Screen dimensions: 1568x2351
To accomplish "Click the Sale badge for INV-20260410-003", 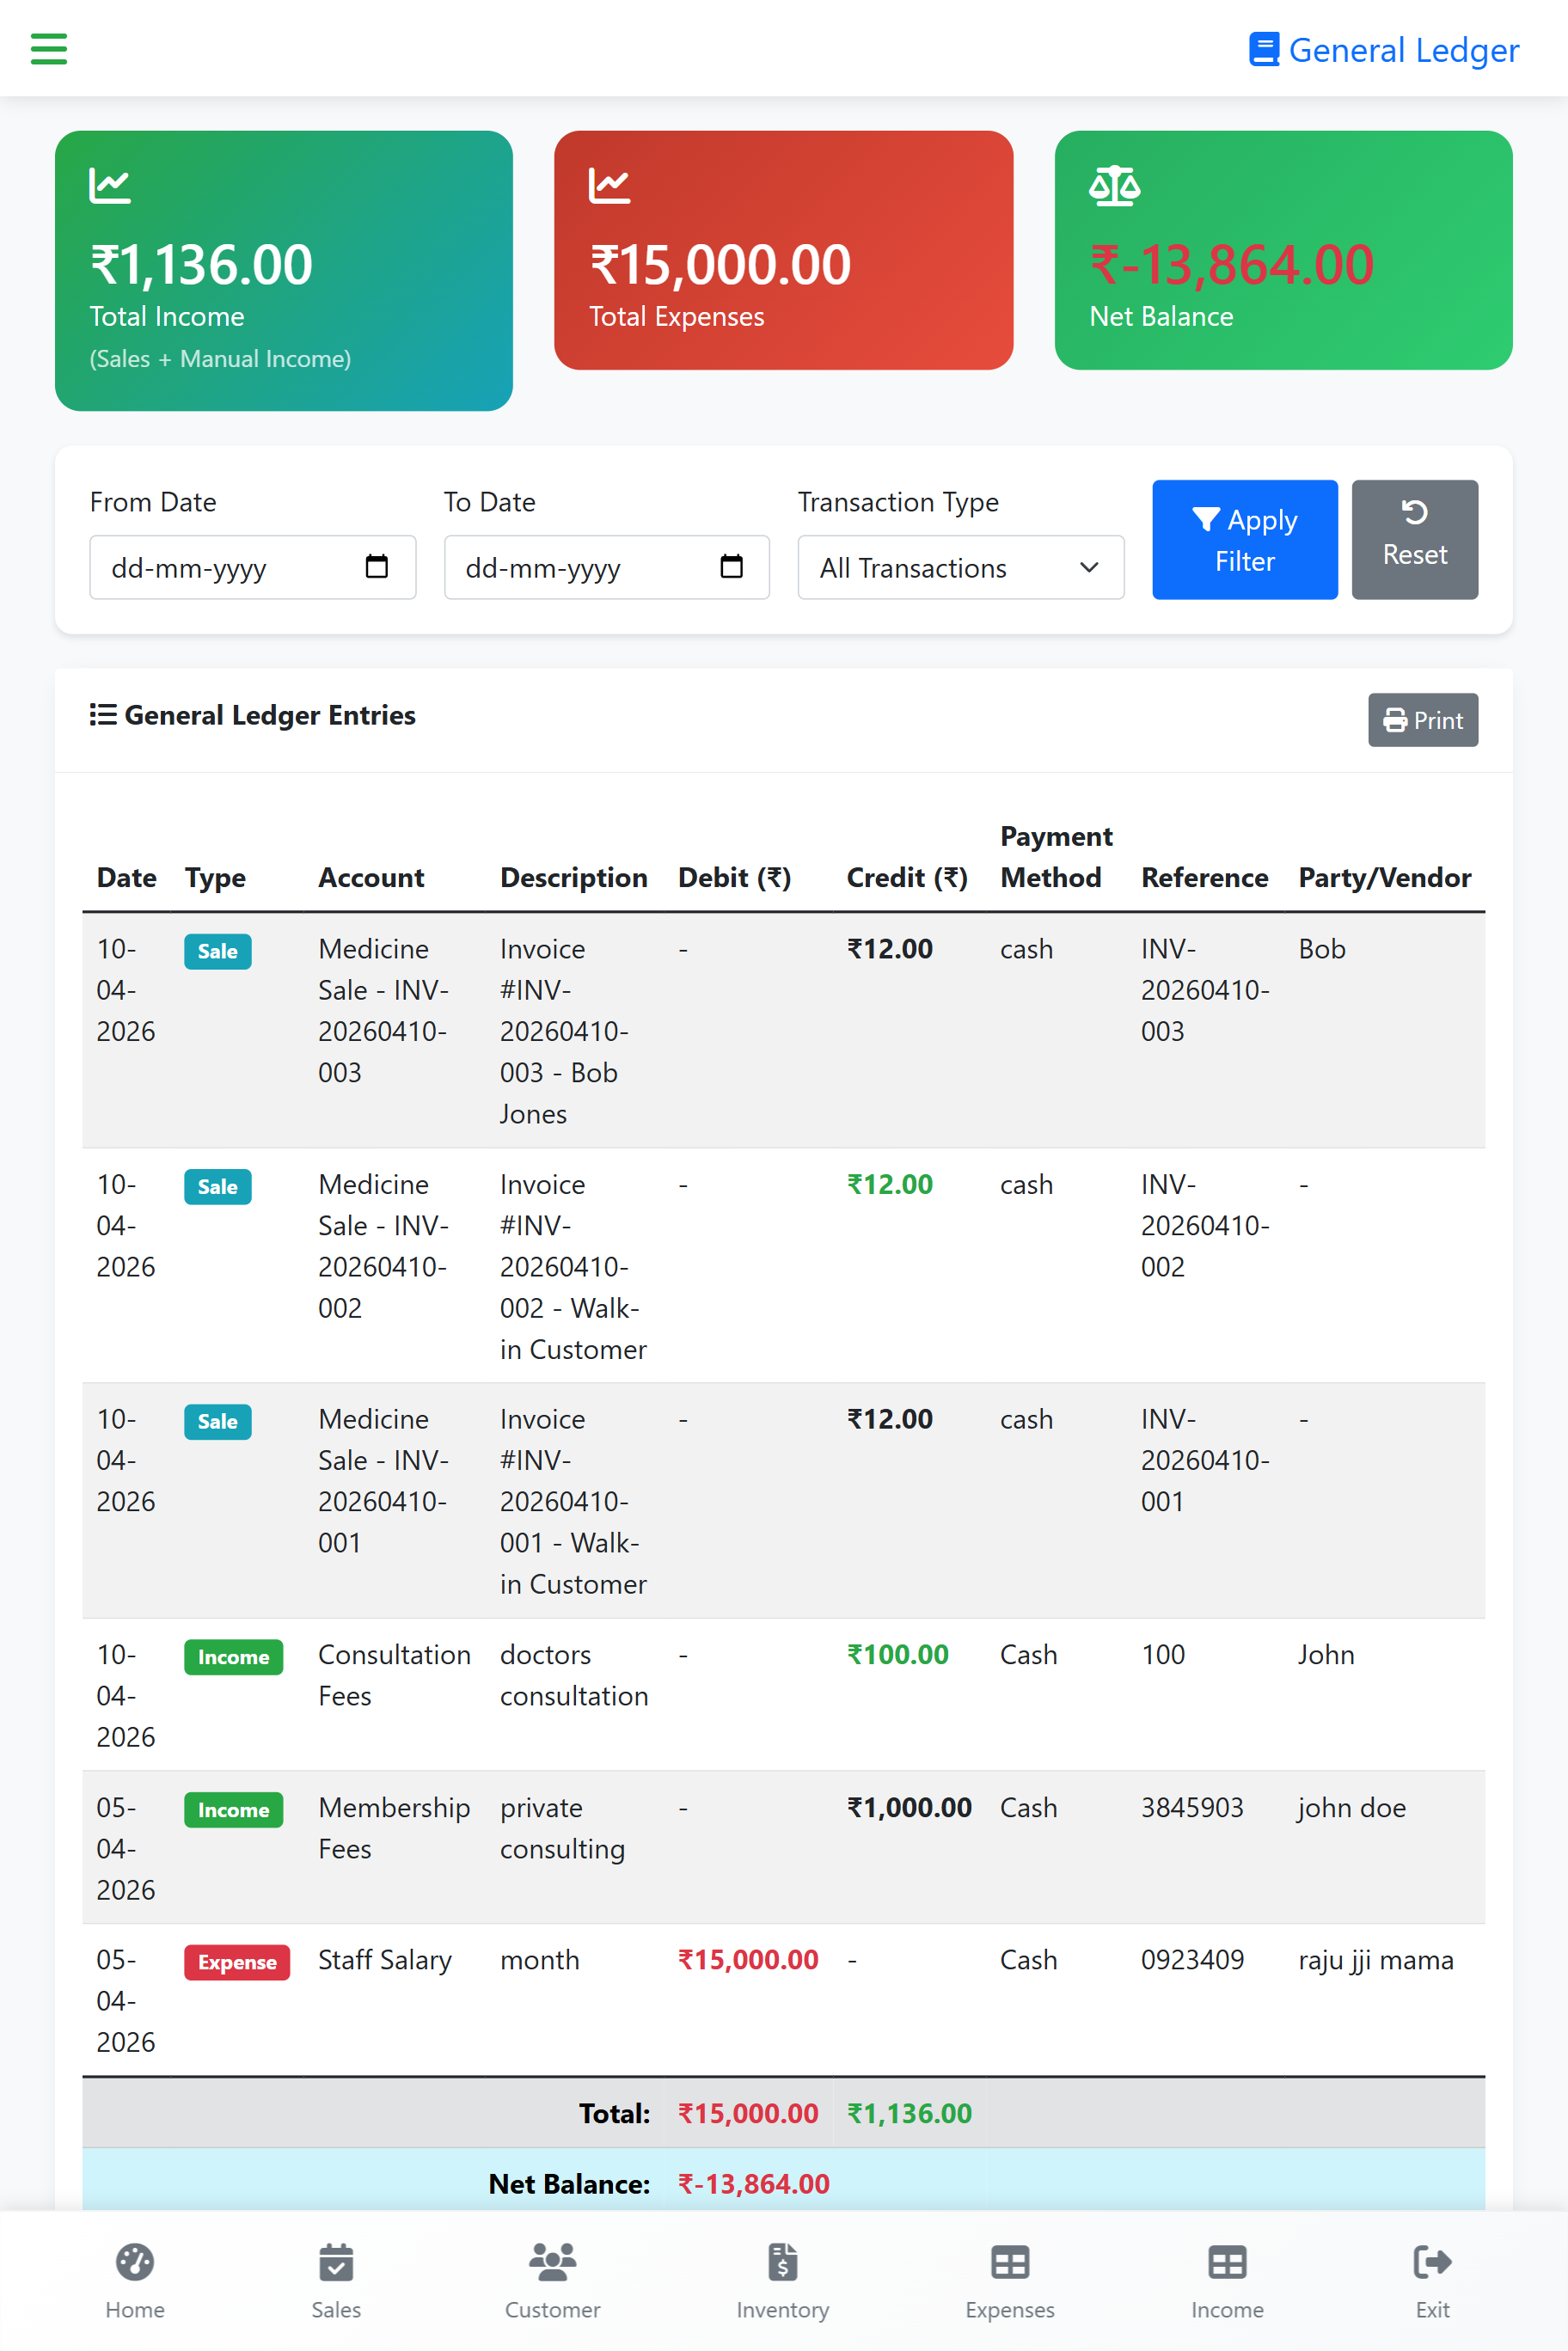I will [x=217, y=951].
